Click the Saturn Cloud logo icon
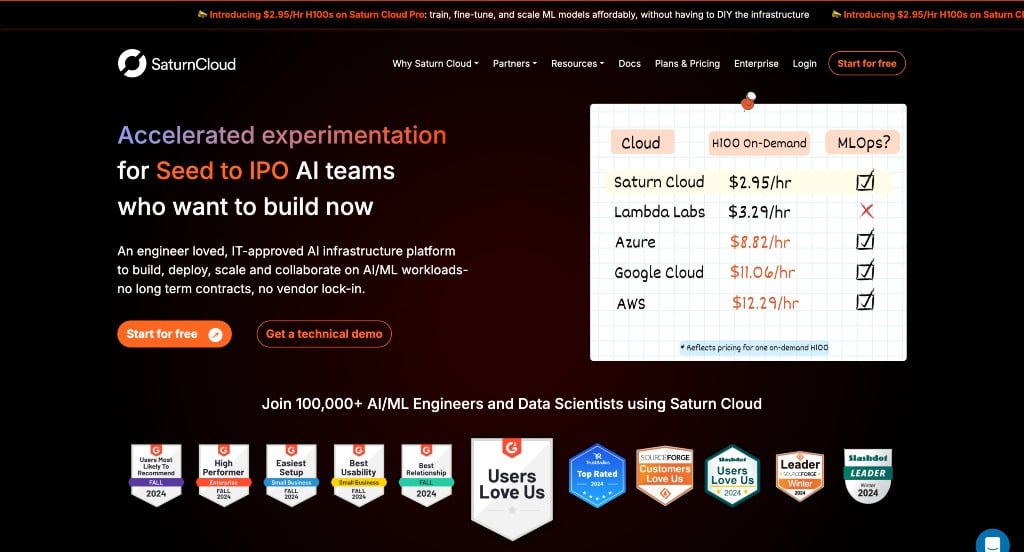Image resolution: width=1024 pixels, height=552 pixels. pyautogui.click(x=132, y=63)
